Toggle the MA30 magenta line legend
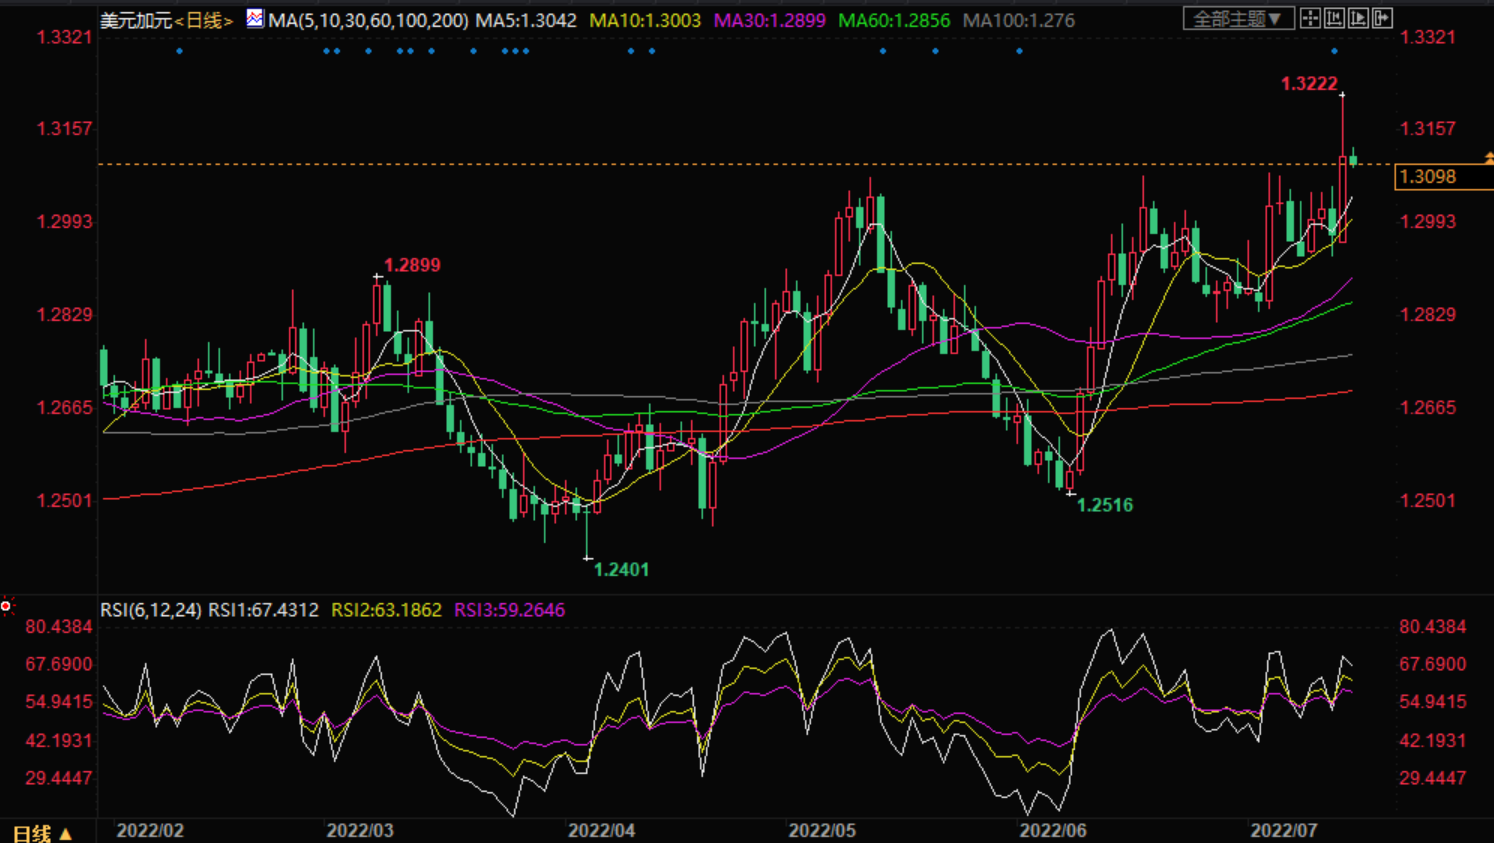Screen dimensions: 1494x843 (769, 20)
